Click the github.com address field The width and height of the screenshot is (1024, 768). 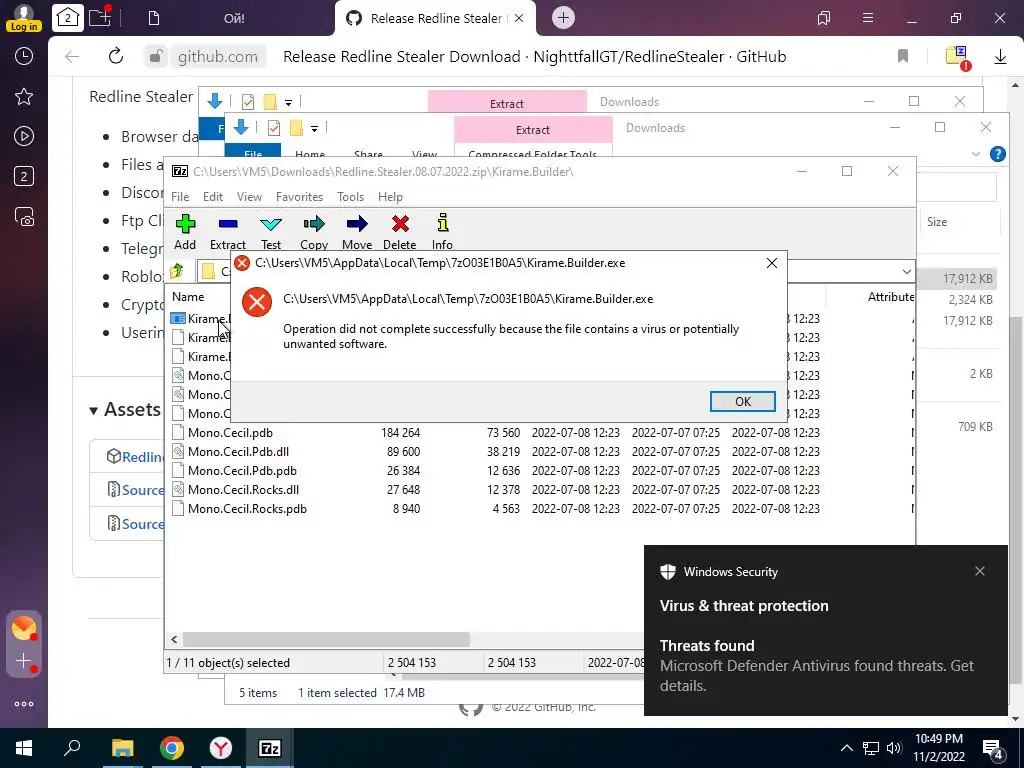click(217, 56)
